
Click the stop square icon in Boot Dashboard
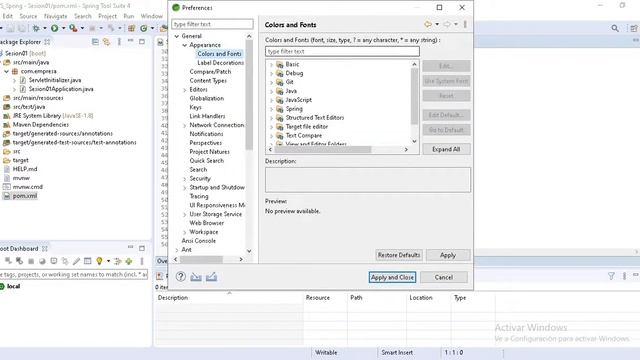pos(31,261)
